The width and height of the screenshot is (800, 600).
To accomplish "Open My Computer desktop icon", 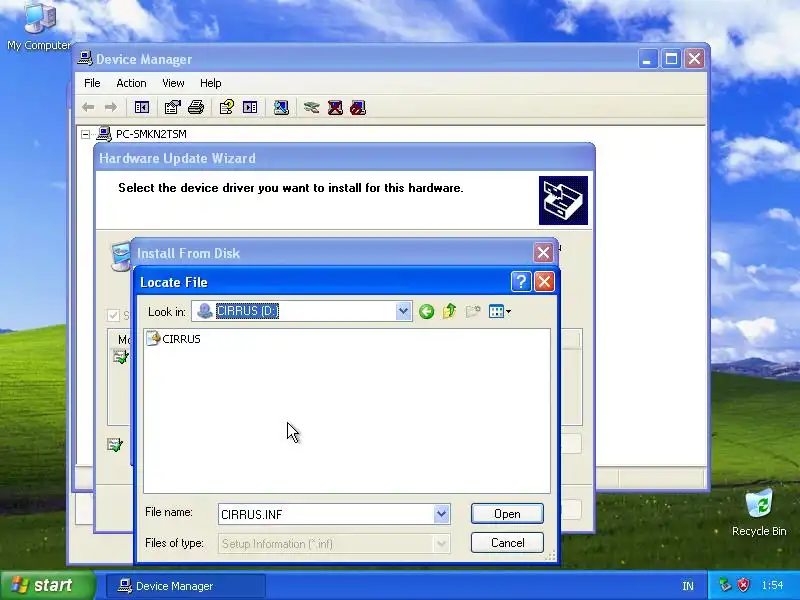I will pyautogui.click(x=39, y=27).
